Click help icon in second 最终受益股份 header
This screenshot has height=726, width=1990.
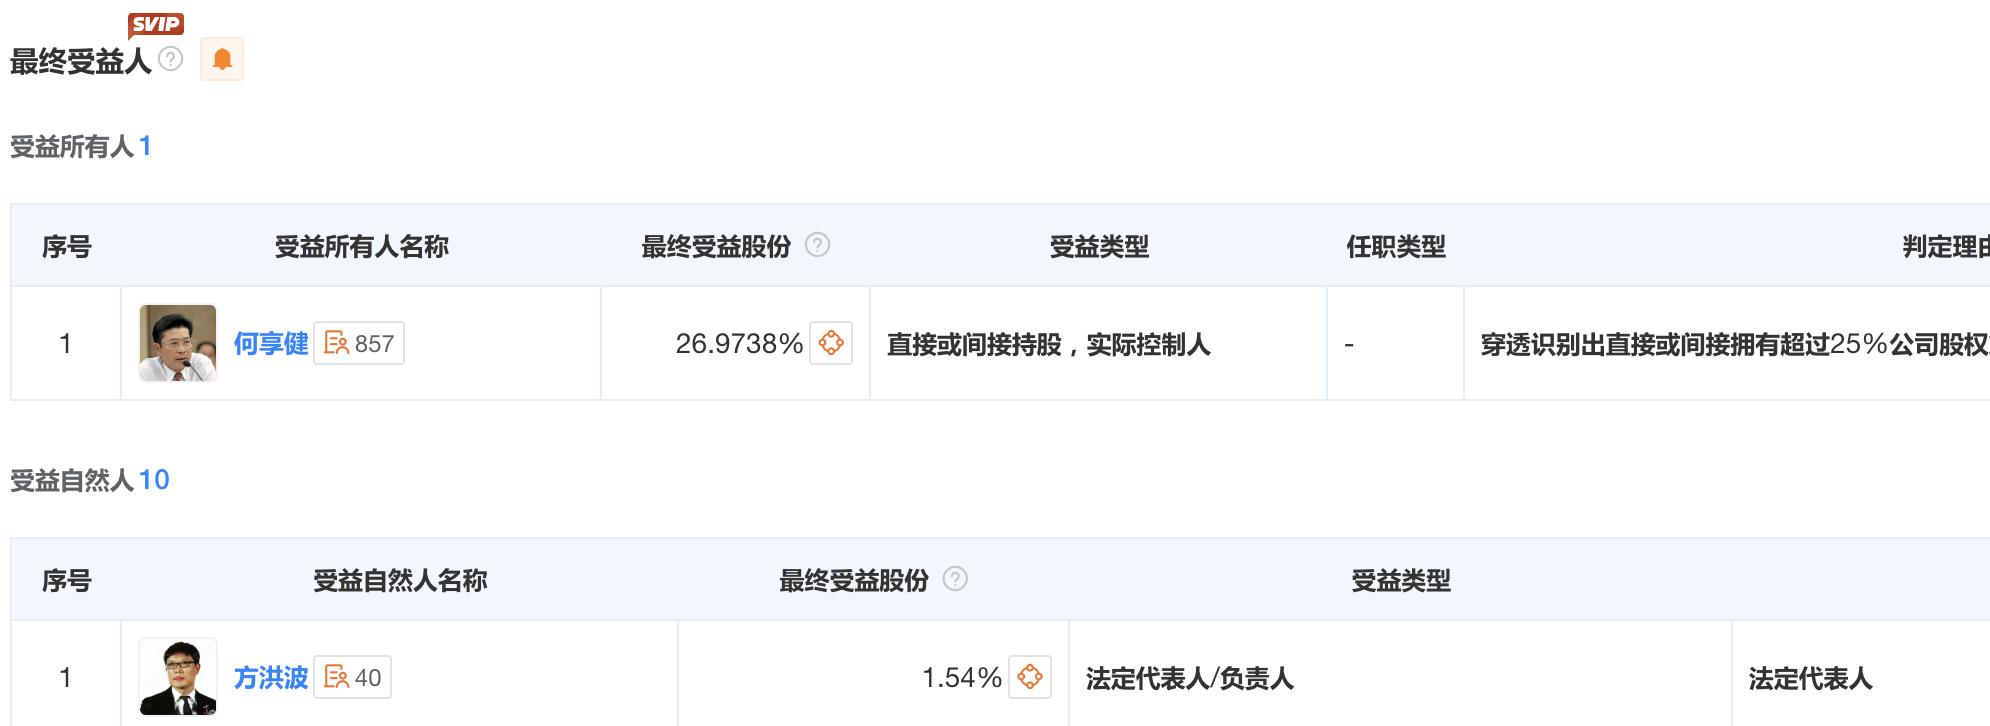[955, 579]
